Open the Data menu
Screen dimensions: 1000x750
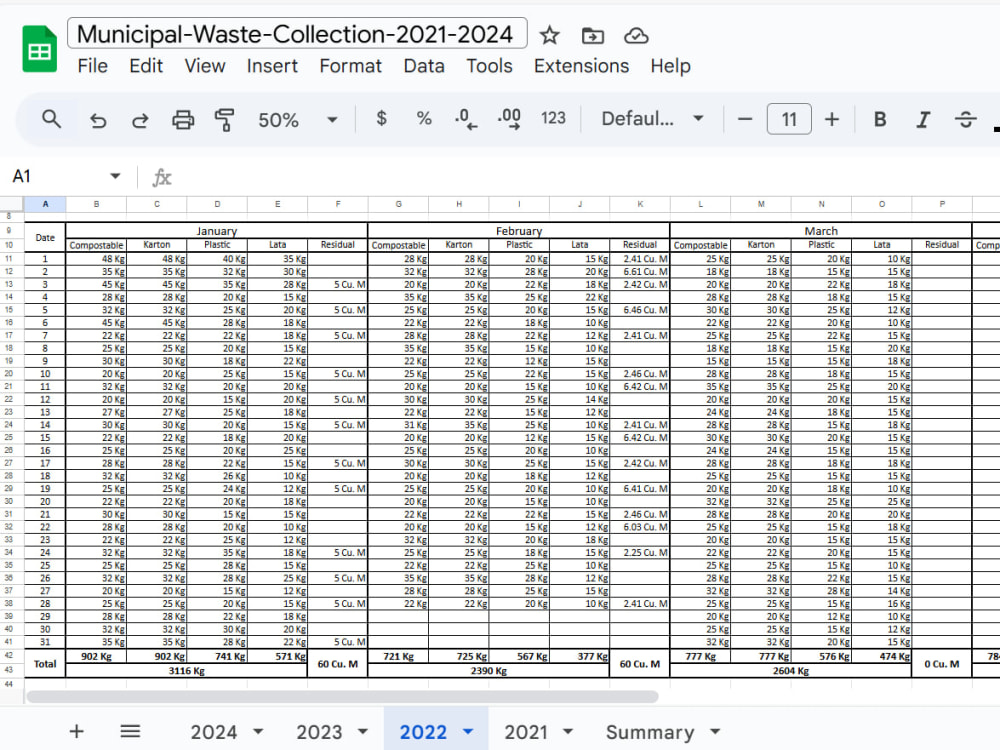(424, 66)
